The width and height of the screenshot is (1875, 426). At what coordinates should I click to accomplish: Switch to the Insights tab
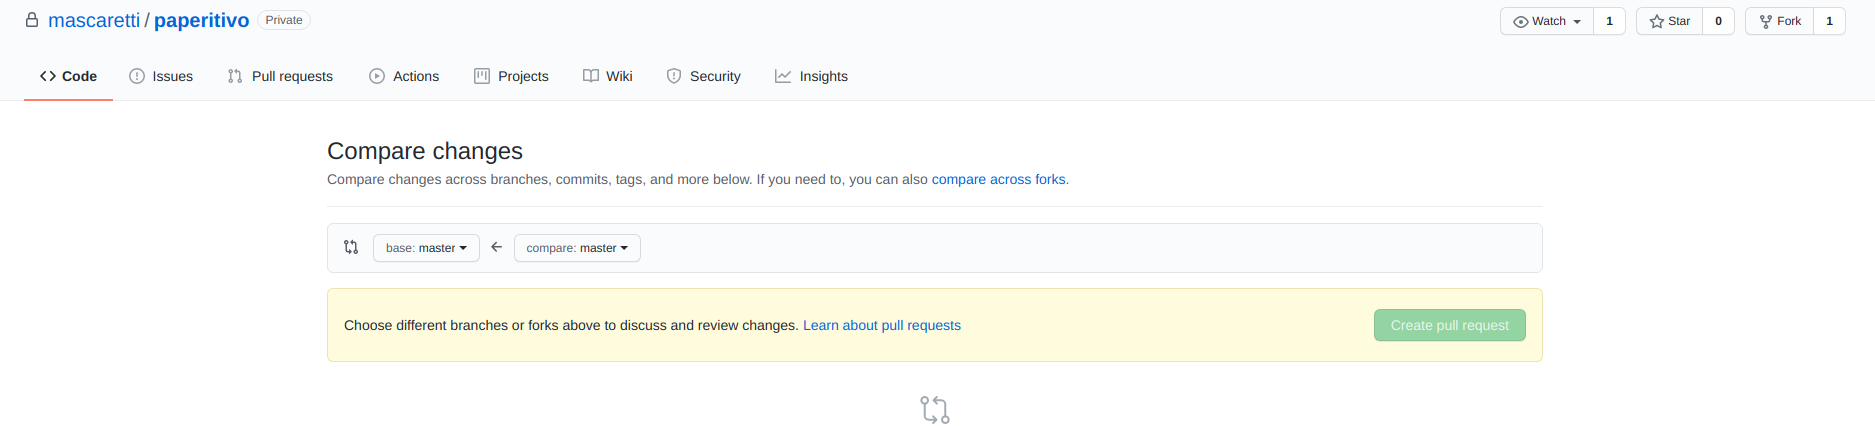tap(811, 76)
